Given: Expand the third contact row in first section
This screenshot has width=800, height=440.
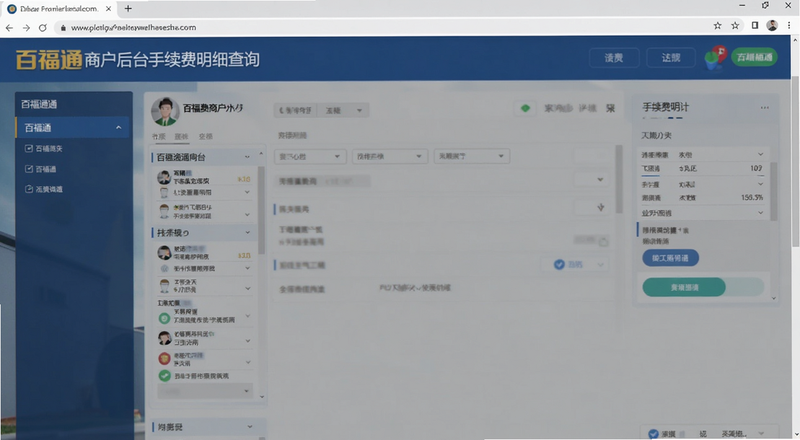Looking at the screenshot, I should [x=247, y=214].
